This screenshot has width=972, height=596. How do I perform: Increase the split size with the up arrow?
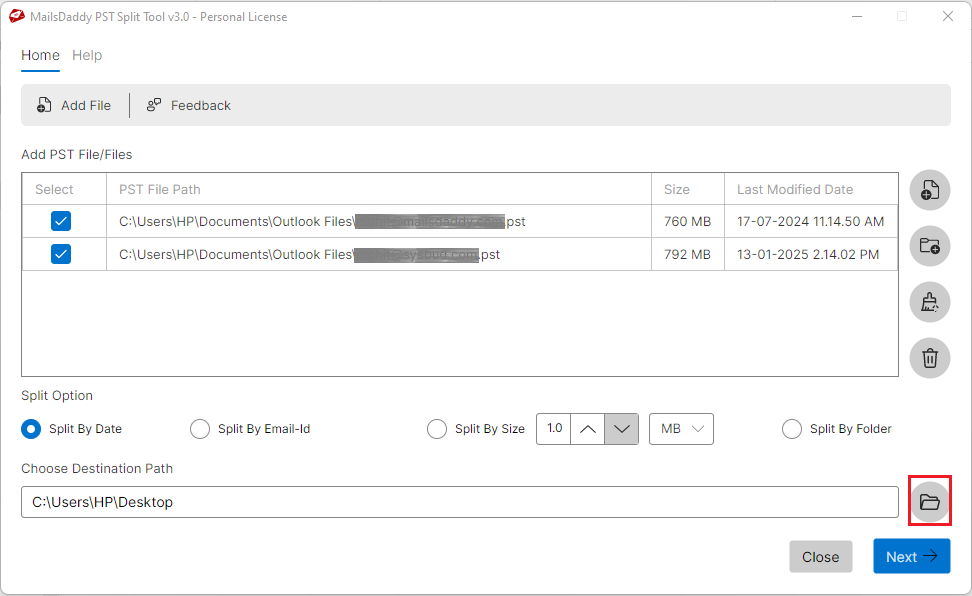[x=588, y=428]
